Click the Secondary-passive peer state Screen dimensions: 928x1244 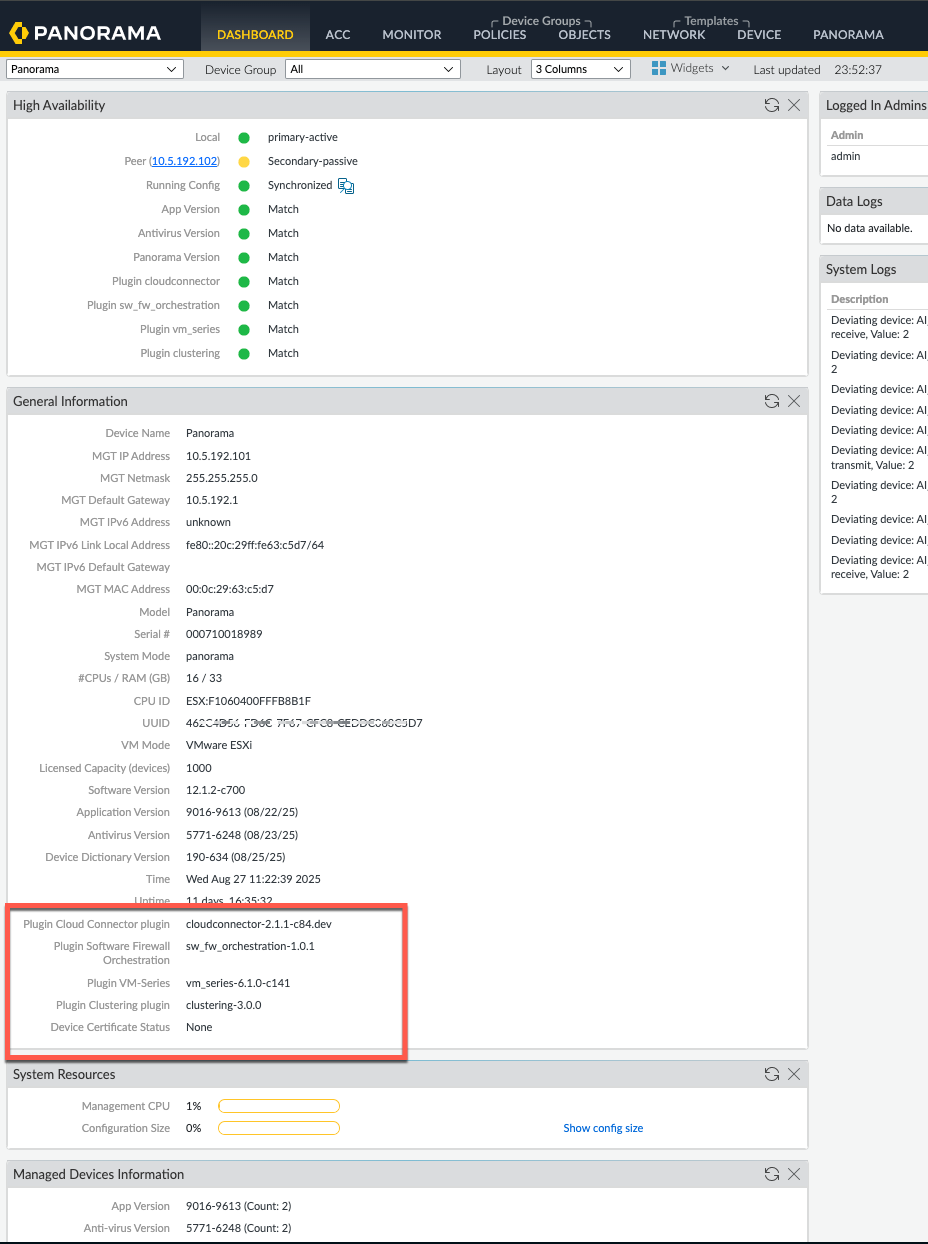313,161
